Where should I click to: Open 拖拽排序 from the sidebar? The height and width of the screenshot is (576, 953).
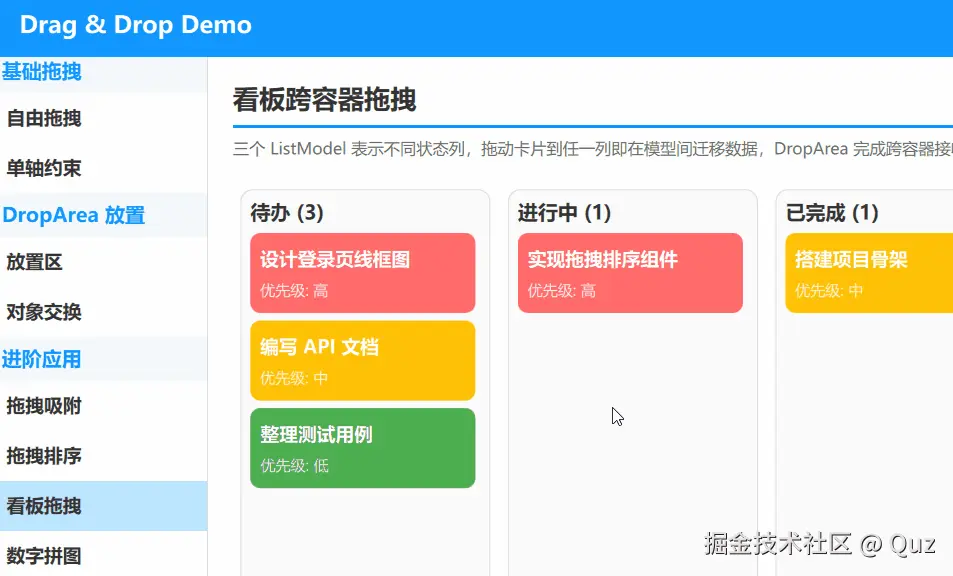click(103, 456)
